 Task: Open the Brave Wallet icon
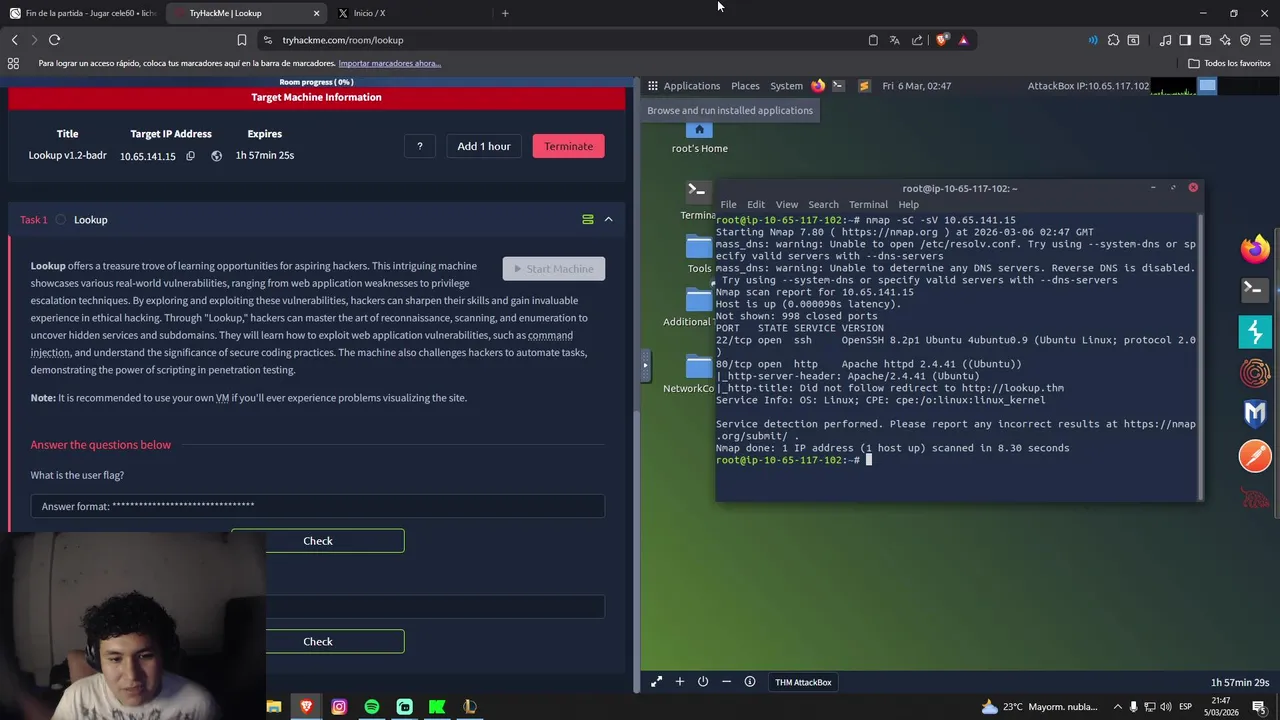[1205, 40]
